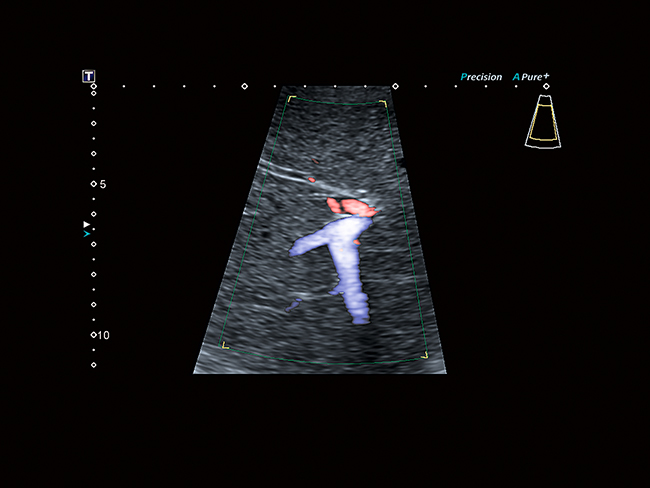This screenshot has height=488, width=650.
Task: Click the tiny red flow speck above vessel
Action: pos(312,180)
